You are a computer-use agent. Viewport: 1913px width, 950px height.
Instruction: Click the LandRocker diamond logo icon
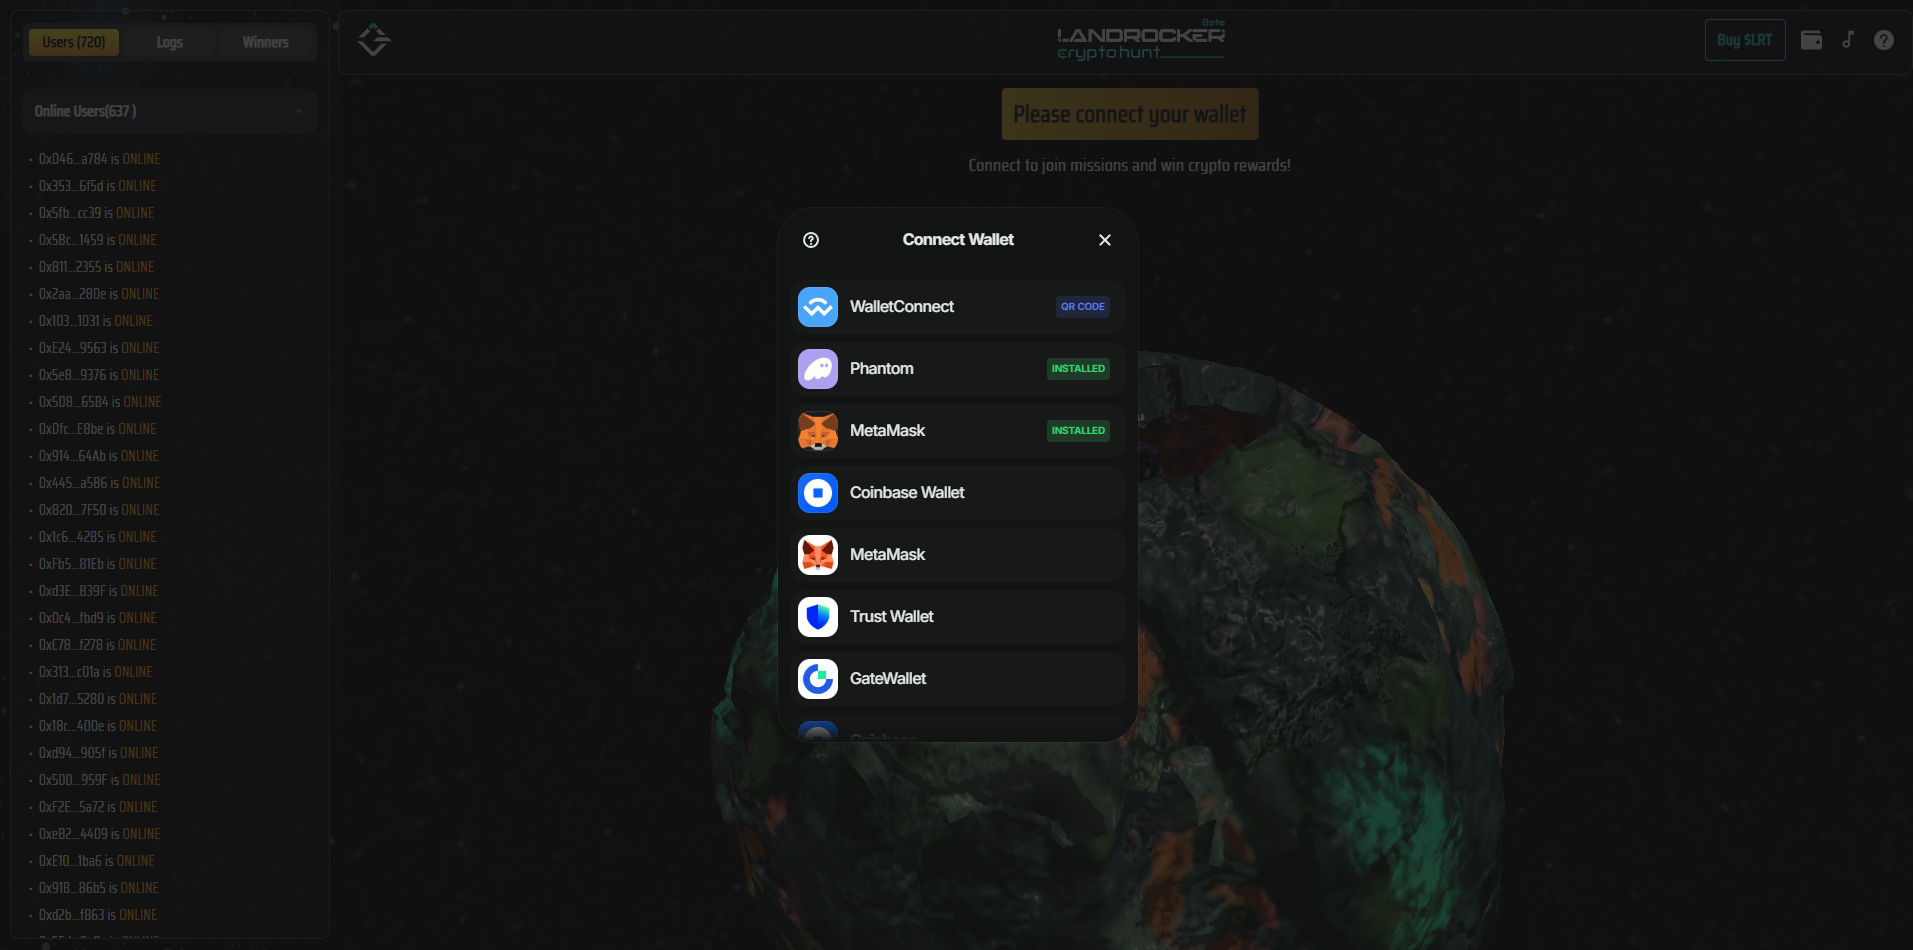point(374,40)
